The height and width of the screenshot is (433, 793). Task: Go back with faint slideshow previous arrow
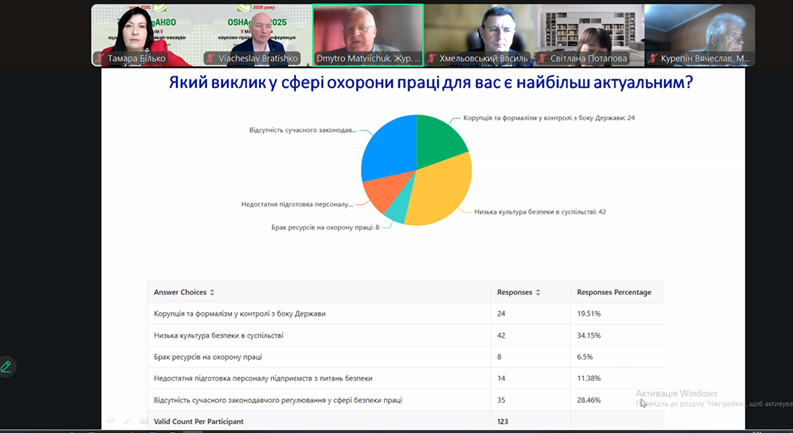[x=110, y=420]
